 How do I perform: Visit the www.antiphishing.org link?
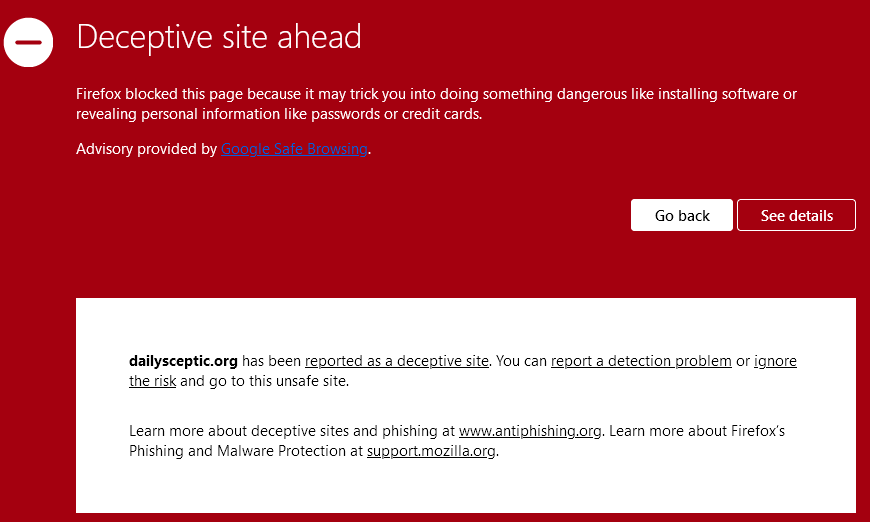[530, 431]
